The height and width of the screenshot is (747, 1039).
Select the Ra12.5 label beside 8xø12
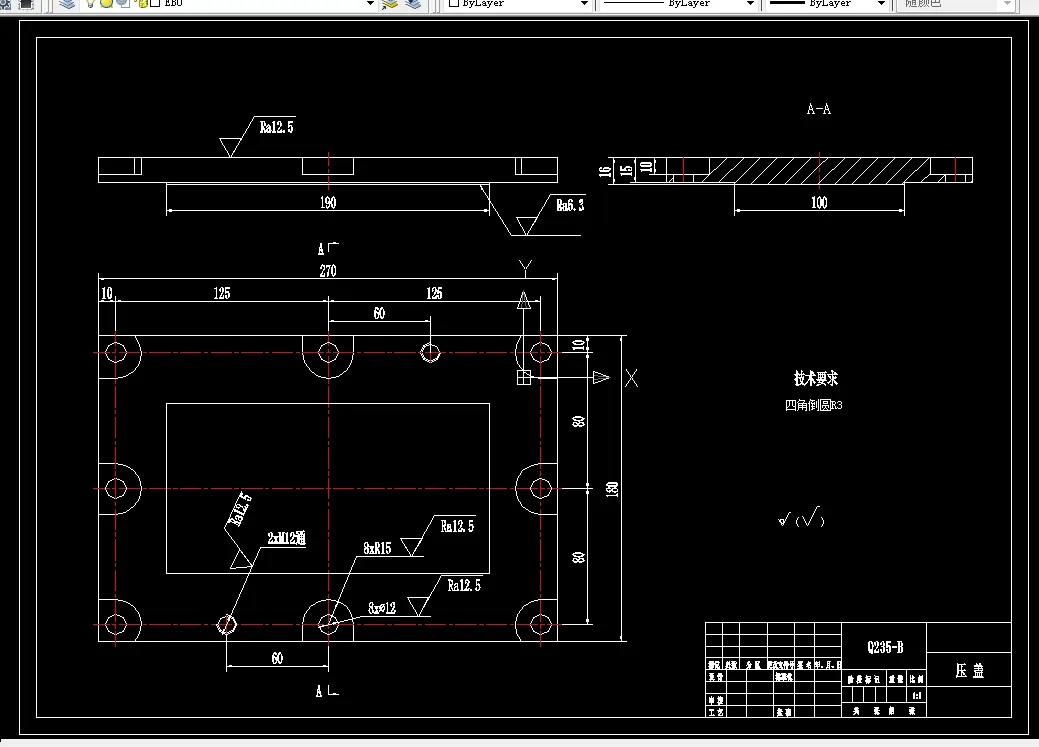tap(464, 585)
